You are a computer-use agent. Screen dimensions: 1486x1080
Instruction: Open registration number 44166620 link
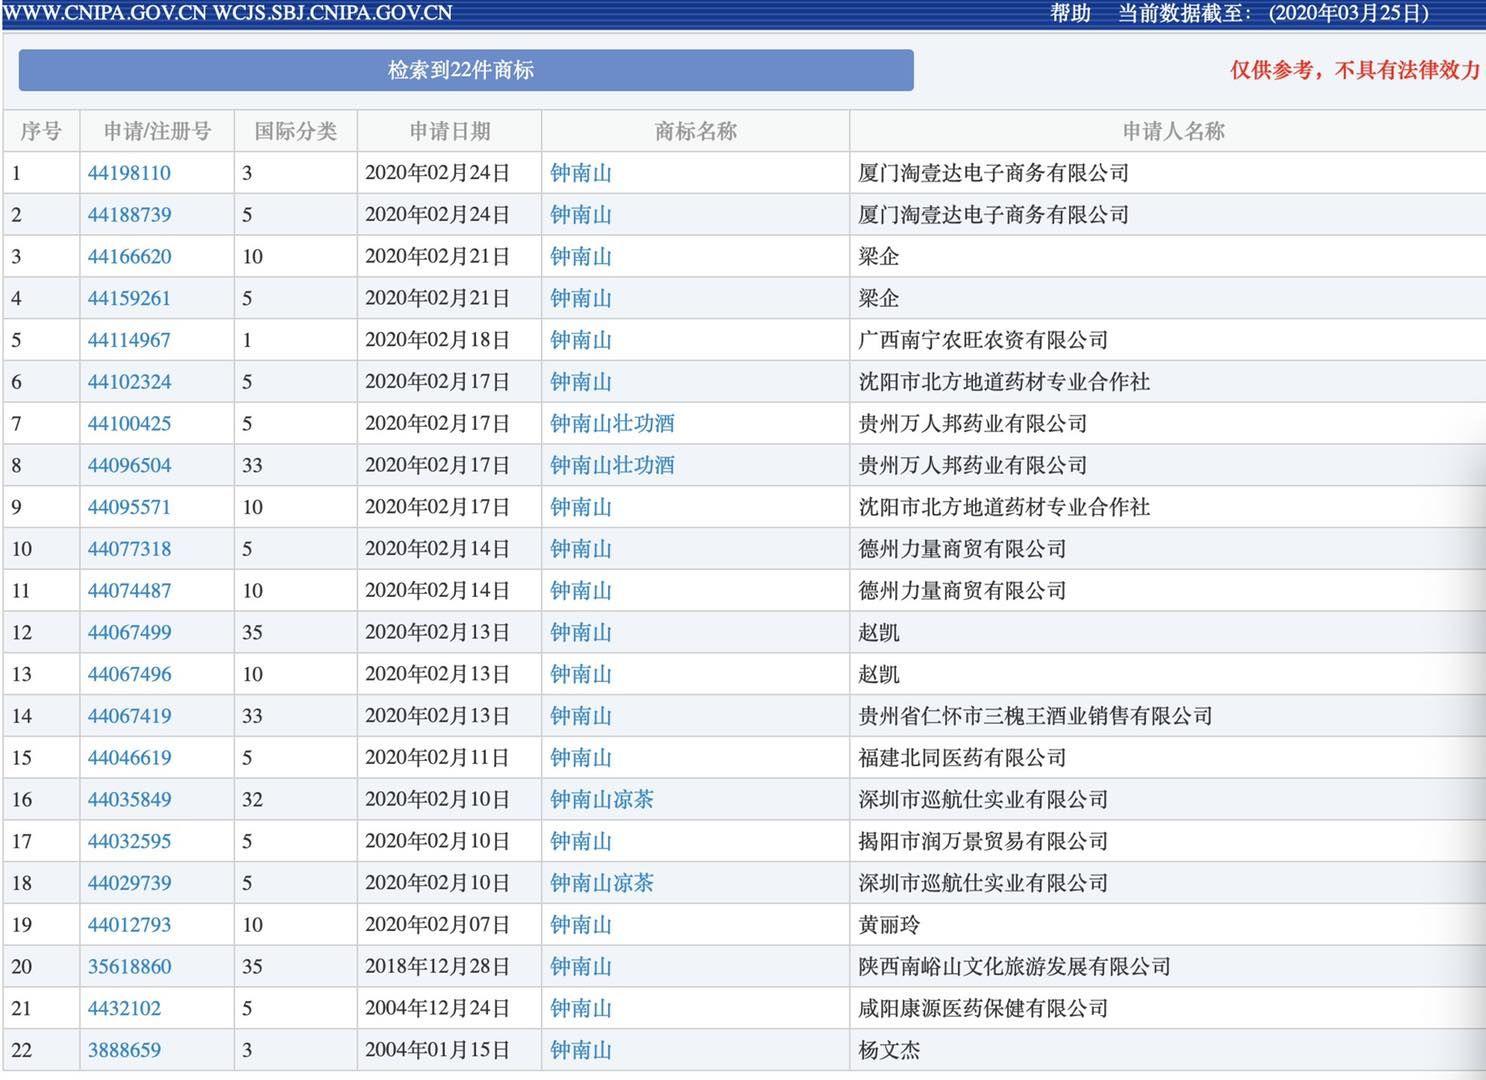click(129, 257)
